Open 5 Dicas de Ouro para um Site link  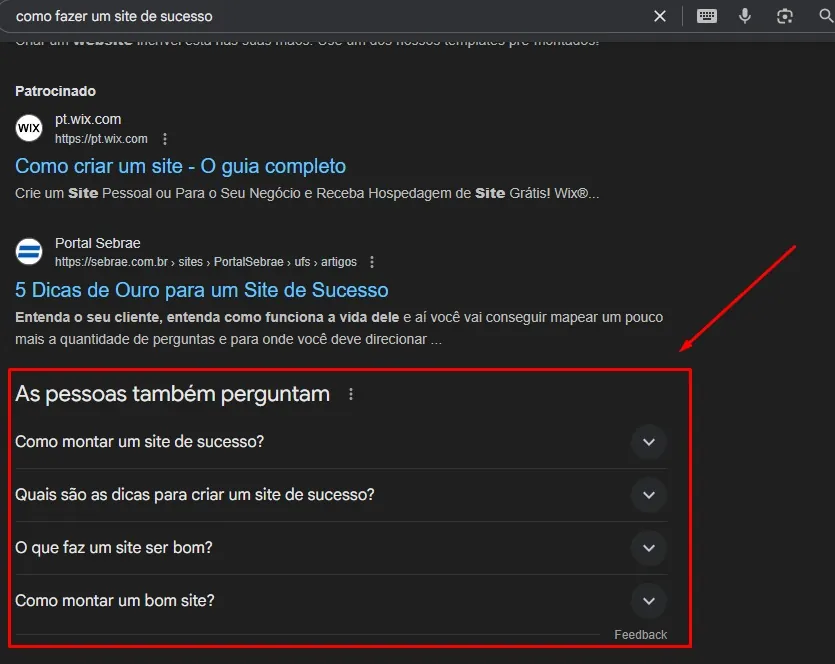tap(201, 289)
